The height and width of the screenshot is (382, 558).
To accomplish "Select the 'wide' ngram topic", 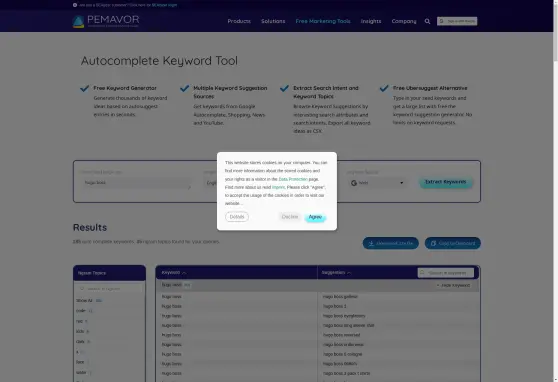I will 83,372.
